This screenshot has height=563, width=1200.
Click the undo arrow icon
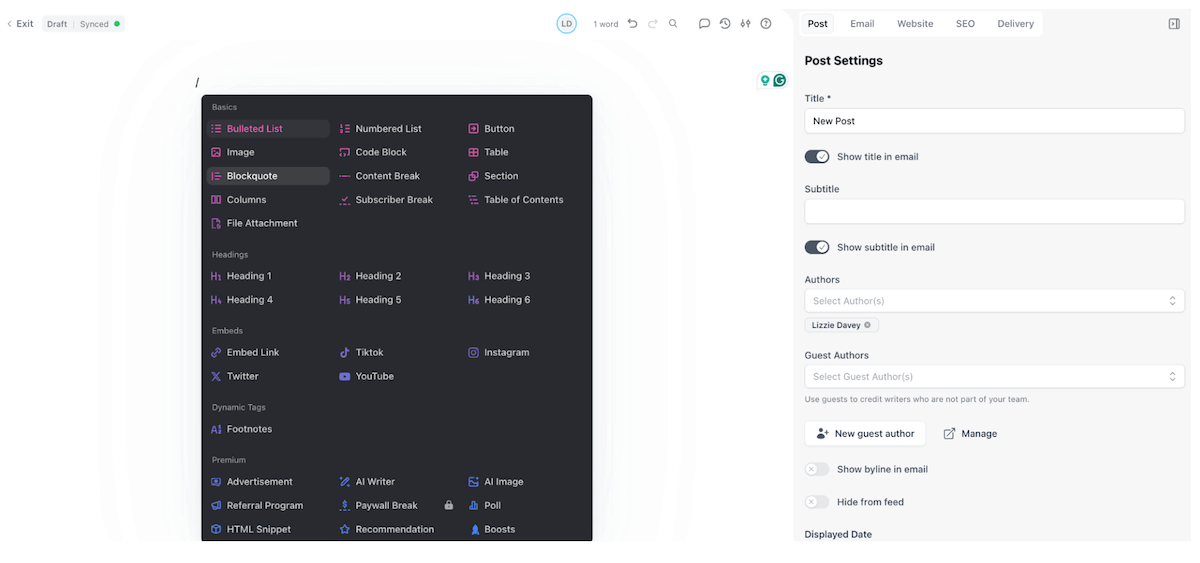pyautogui.click(x=632, y=24)
